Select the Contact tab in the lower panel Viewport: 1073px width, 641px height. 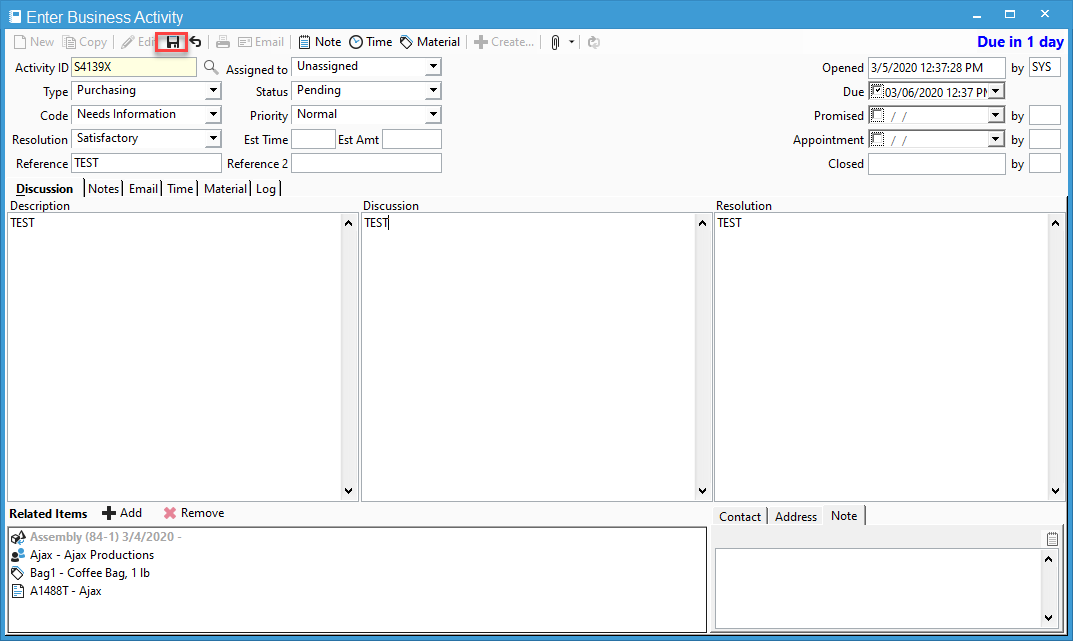click(740, 516)
